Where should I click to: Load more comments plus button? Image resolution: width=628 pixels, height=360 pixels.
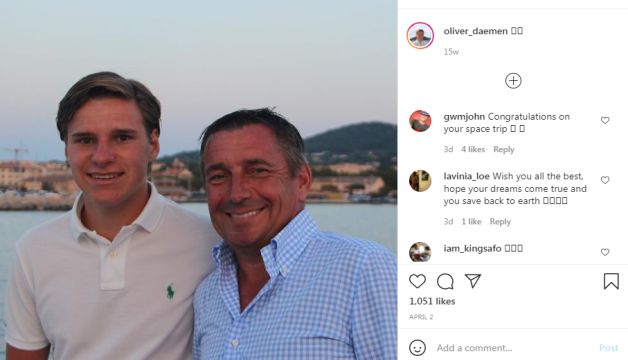(513, 81)
